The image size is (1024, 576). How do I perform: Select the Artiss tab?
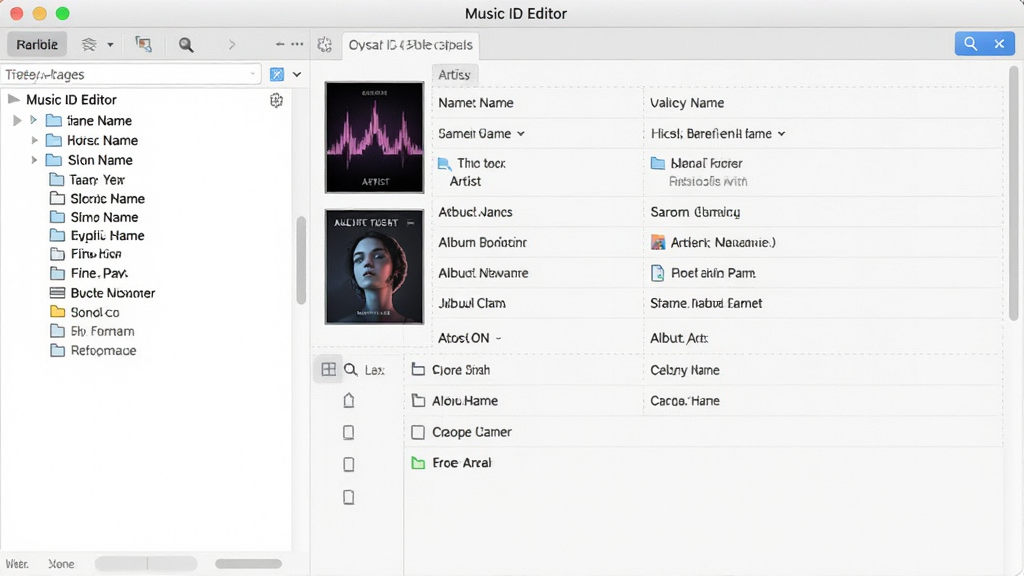coord(455,74)
